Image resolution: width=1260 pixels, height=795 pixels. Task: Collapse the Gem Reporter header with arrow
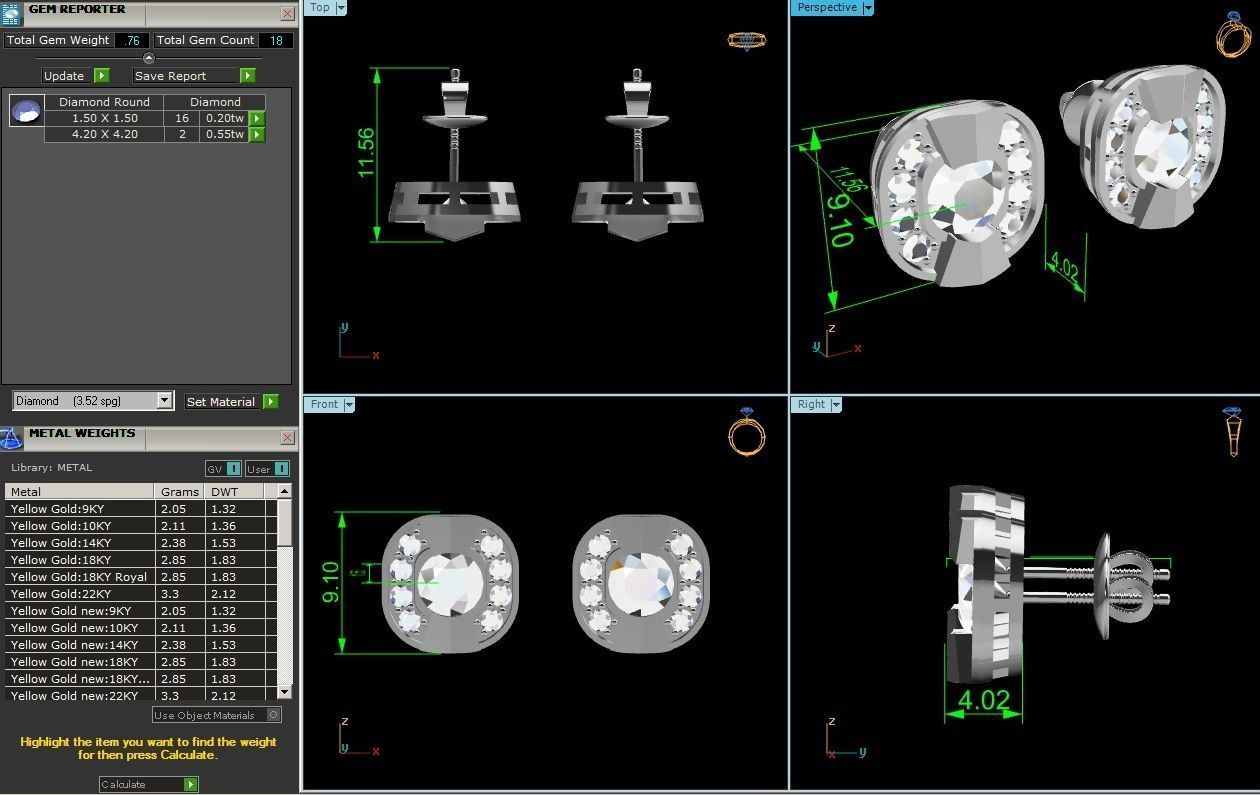[x=149, y=58]
